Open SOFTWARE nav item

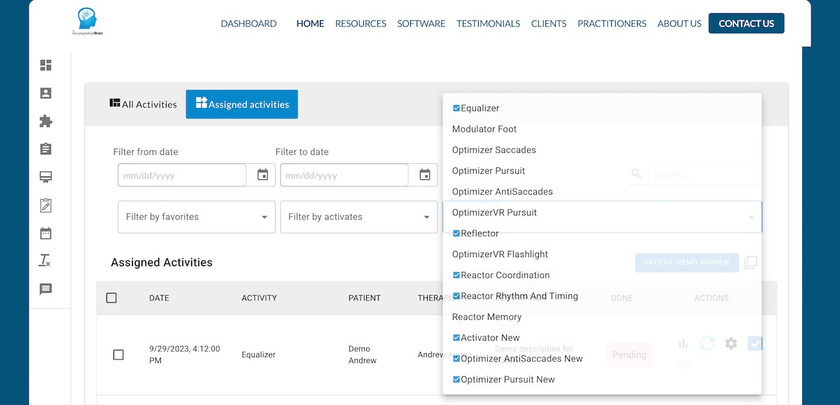pos(421,24)
